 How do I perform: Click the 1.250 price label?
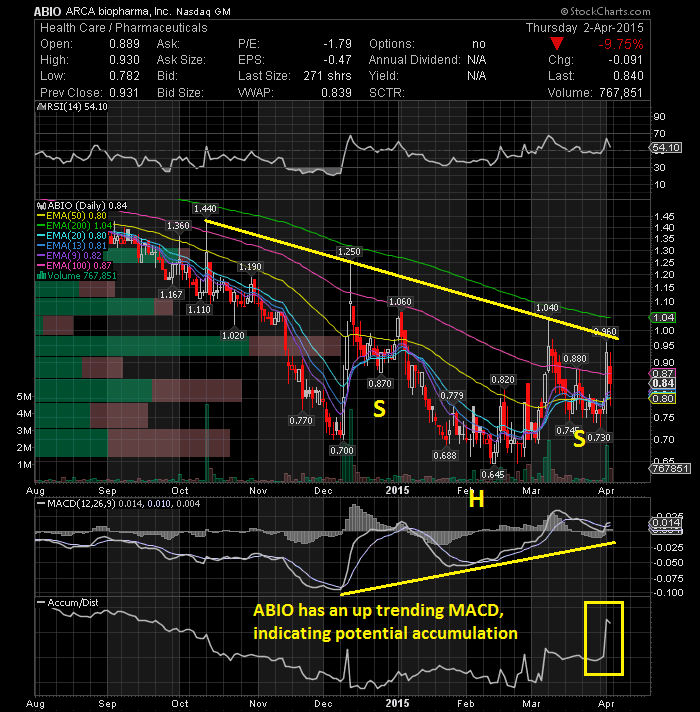point(349,252)
